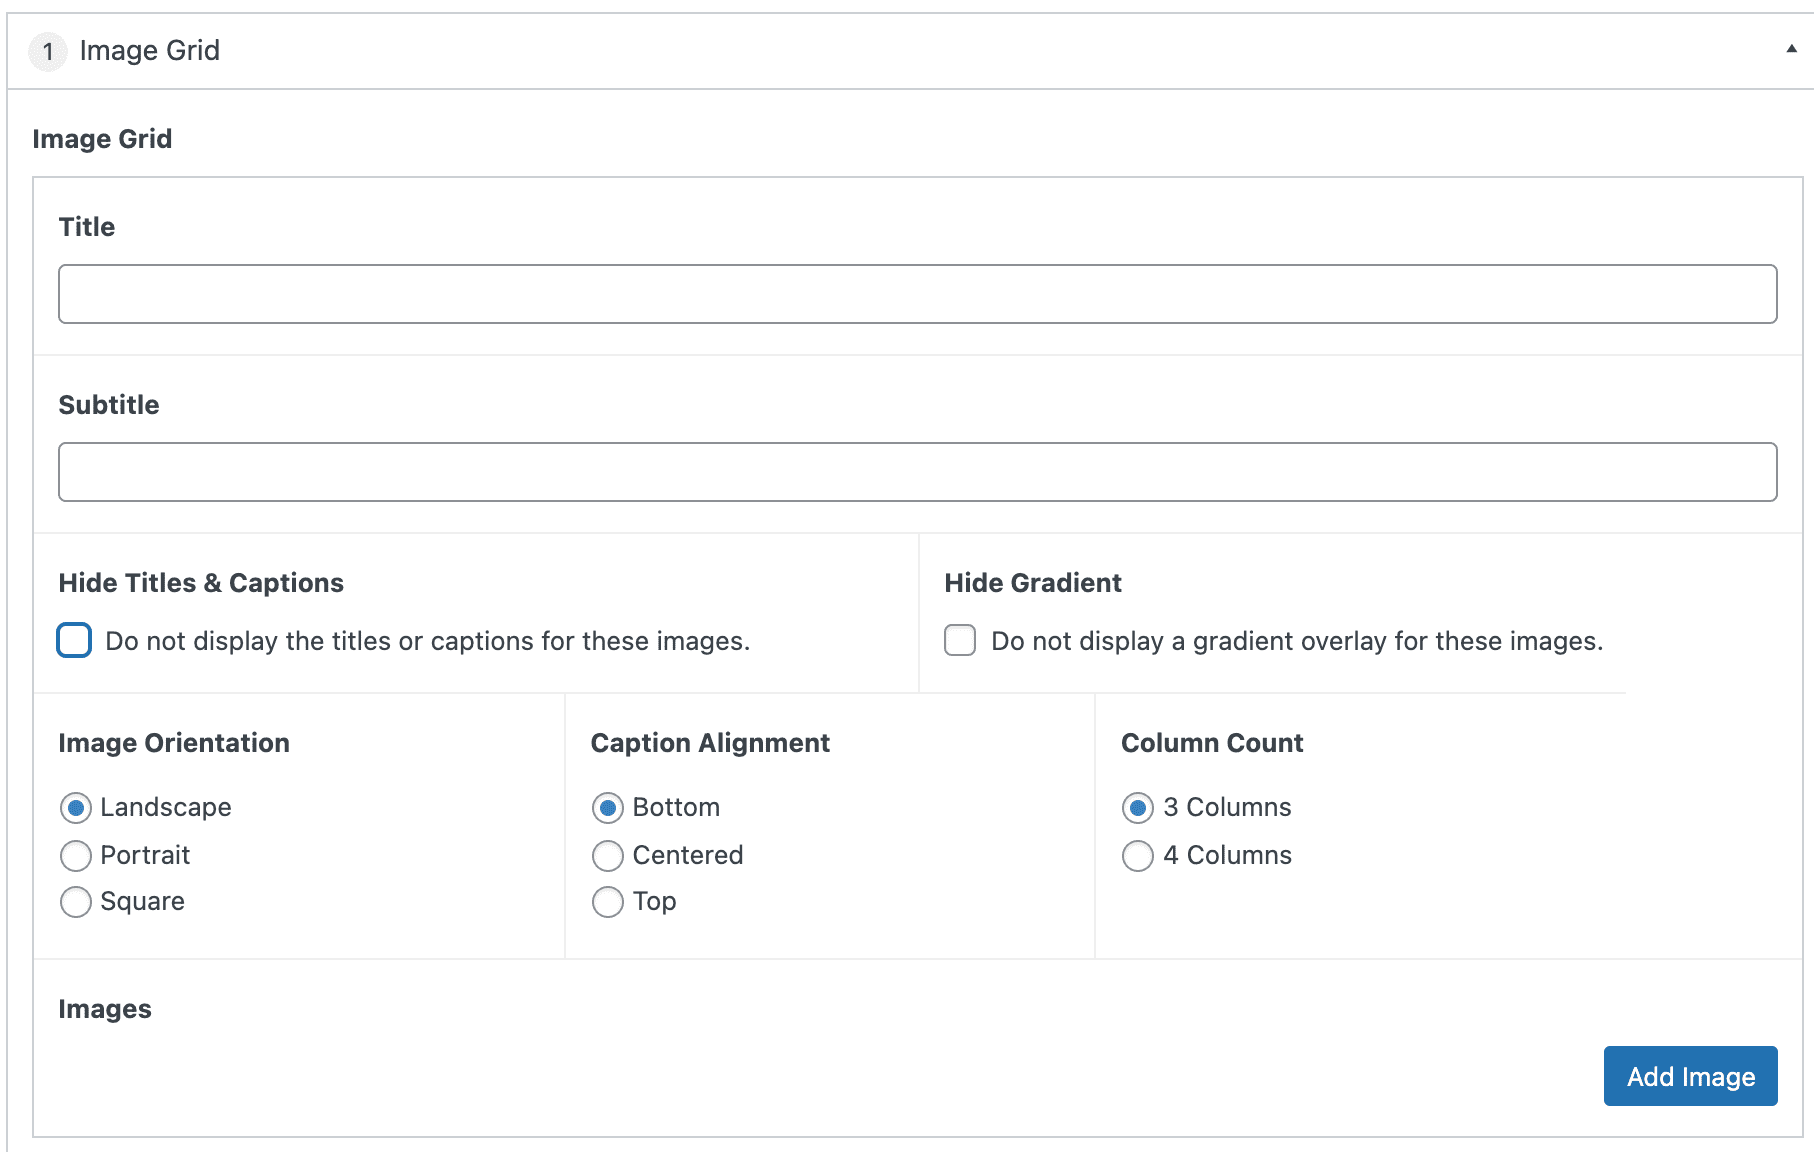Click into the Title text field

pos(917,294)
